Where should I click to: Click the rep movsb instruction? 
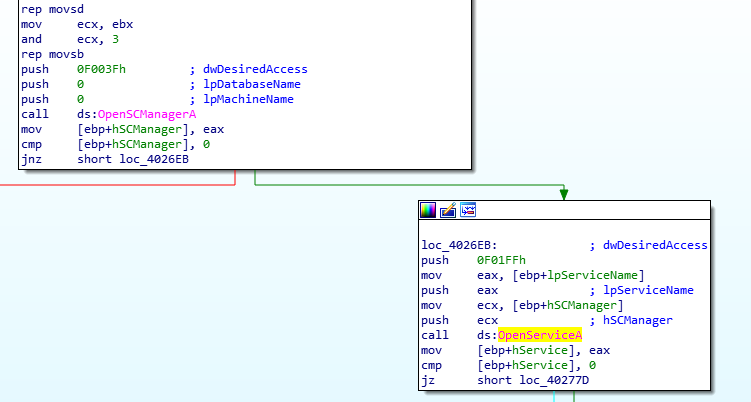(52, 54)
